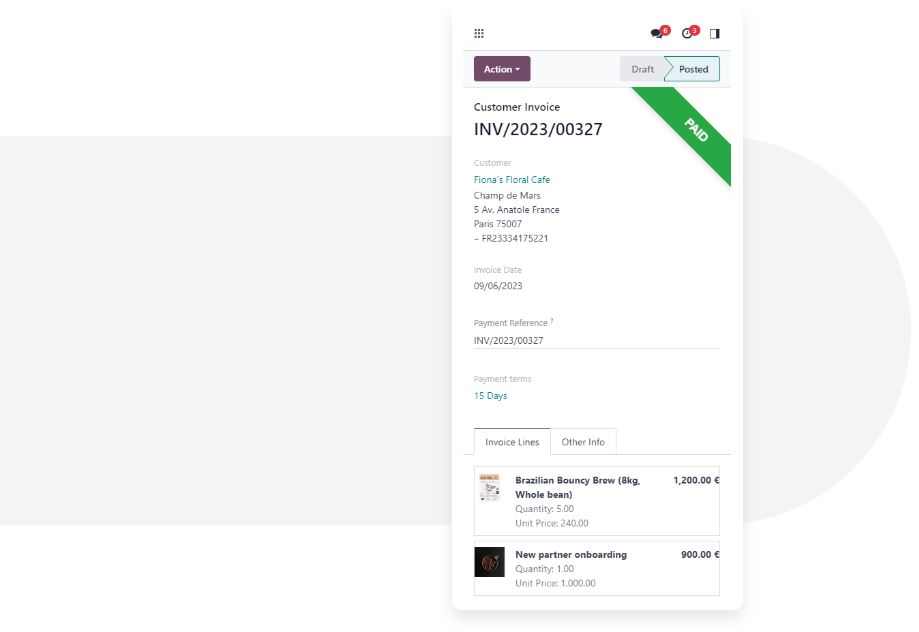Switch to the Invoice Lines tab

point(512,442)
